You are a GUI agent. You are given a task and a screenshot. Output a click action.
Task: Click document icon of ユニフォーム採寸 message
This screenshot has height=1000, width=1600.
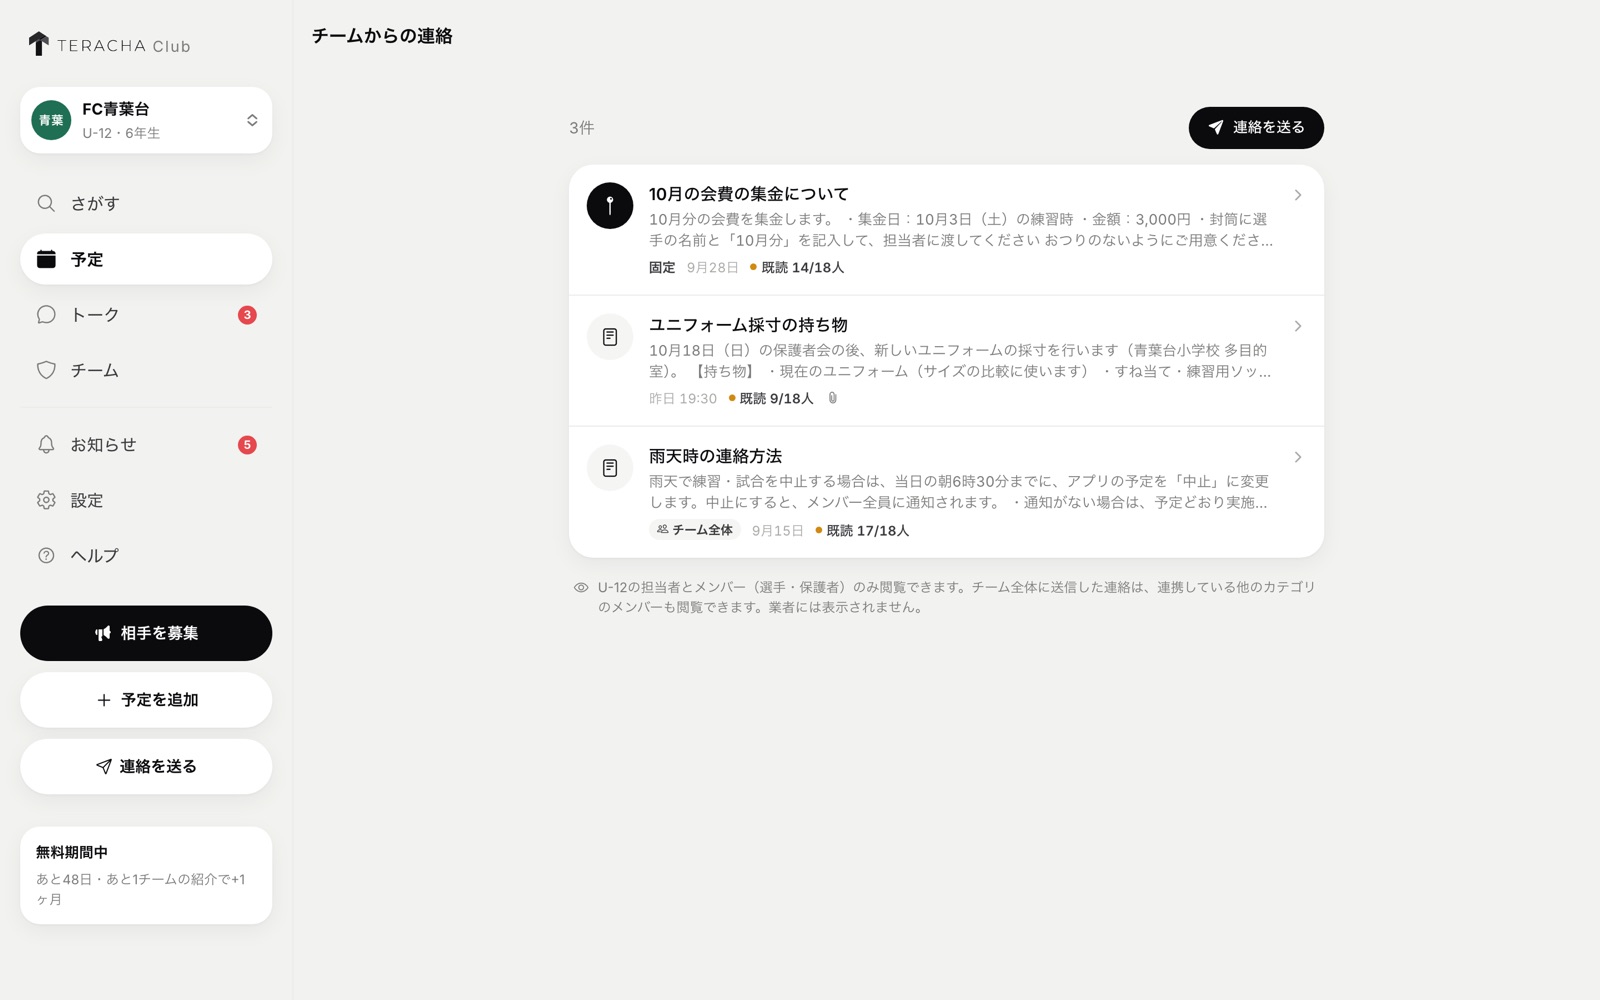tap(610, 337)
